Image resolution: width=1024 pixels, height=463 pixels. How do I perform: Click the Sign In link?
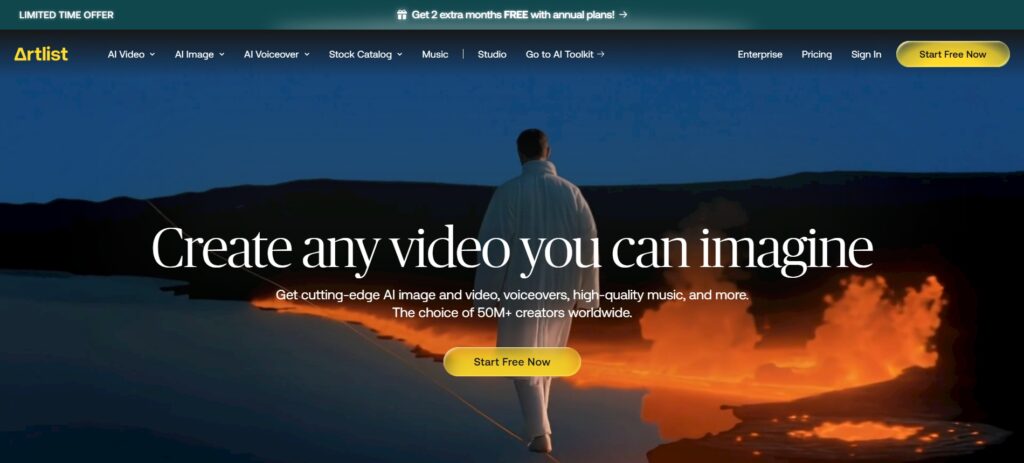click(866, 54)
